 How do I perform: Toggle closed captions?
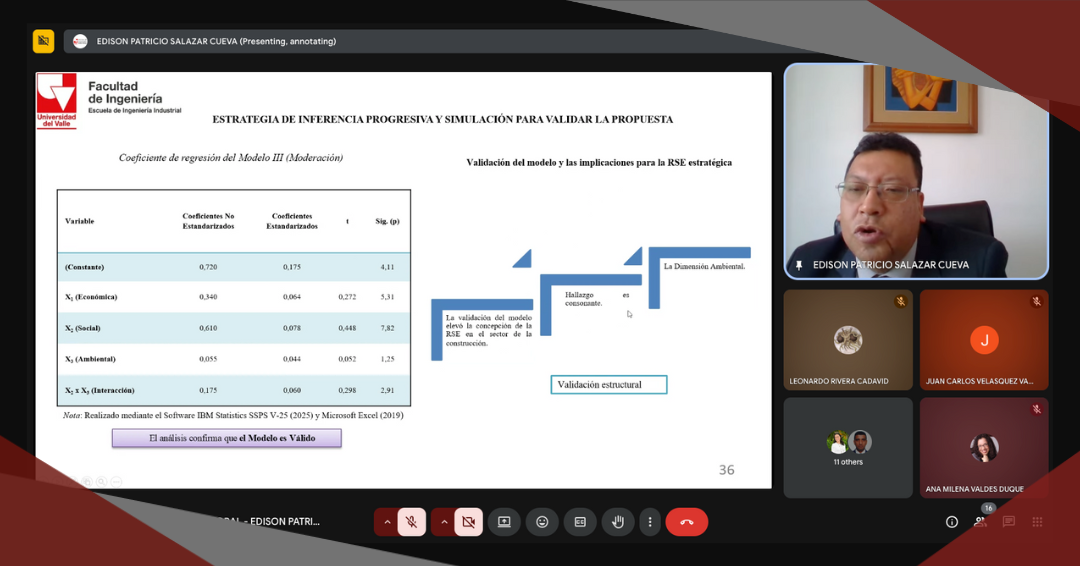(580, 522)
